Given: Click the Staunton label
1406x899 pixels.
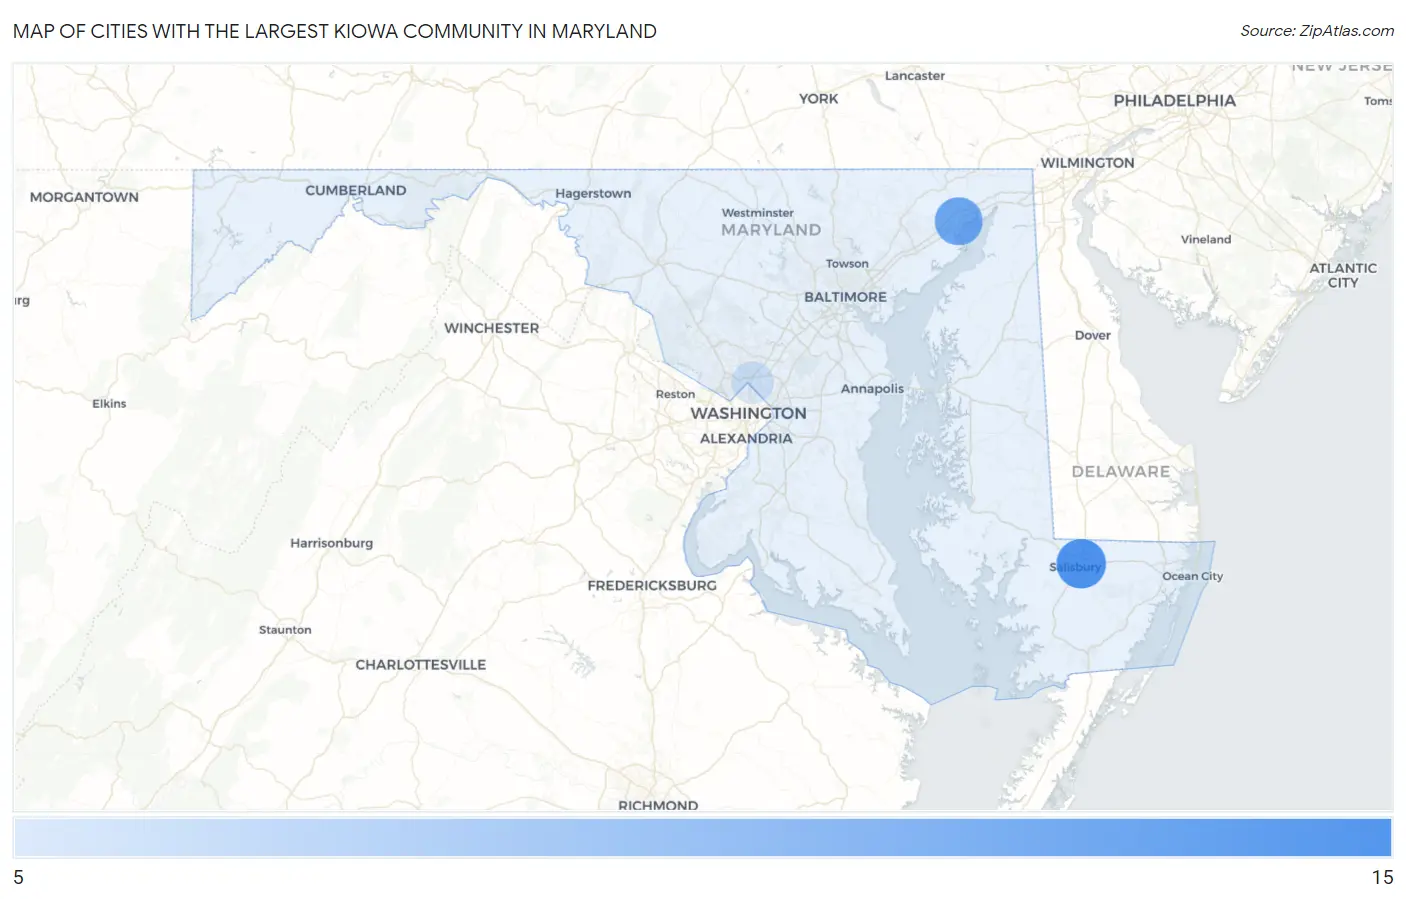Looking at the screenshot, I should pyautogui.click(x=285, y=630).
